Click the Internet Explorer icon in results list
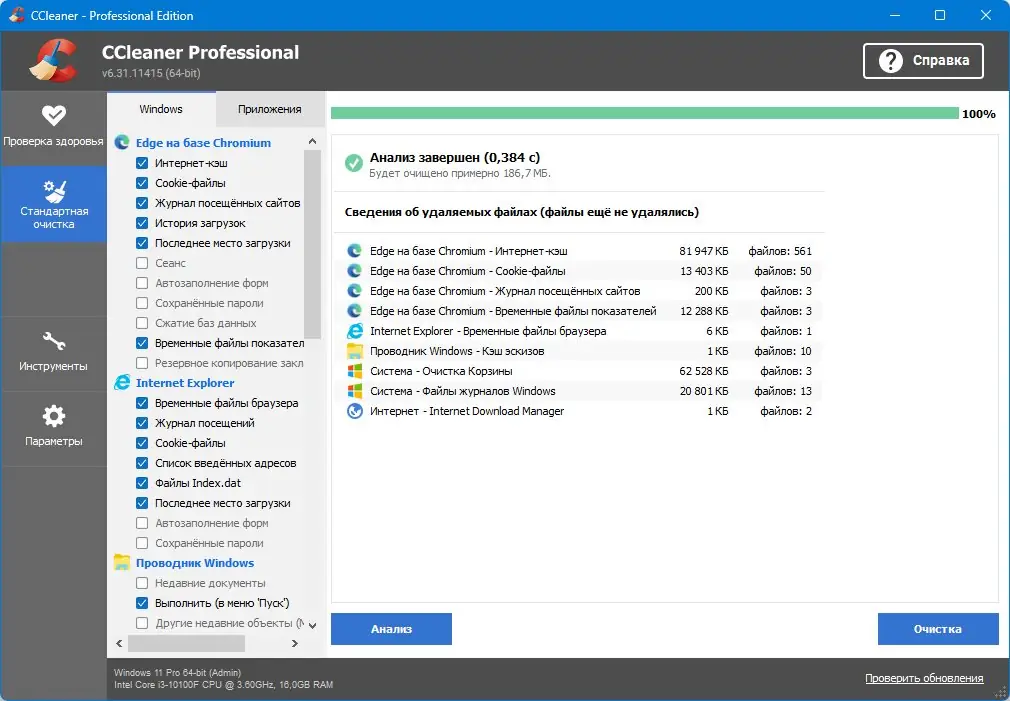 (x=353, y=331)
